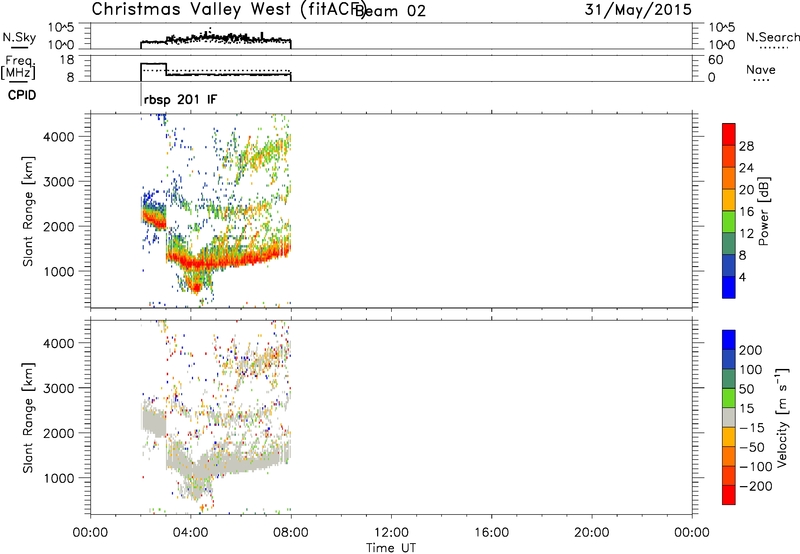The width and height of the screenshot is (800, 554).
Task: Click the 'Christmas Valley West (fitACF)' title
Action: click(229, 10)
